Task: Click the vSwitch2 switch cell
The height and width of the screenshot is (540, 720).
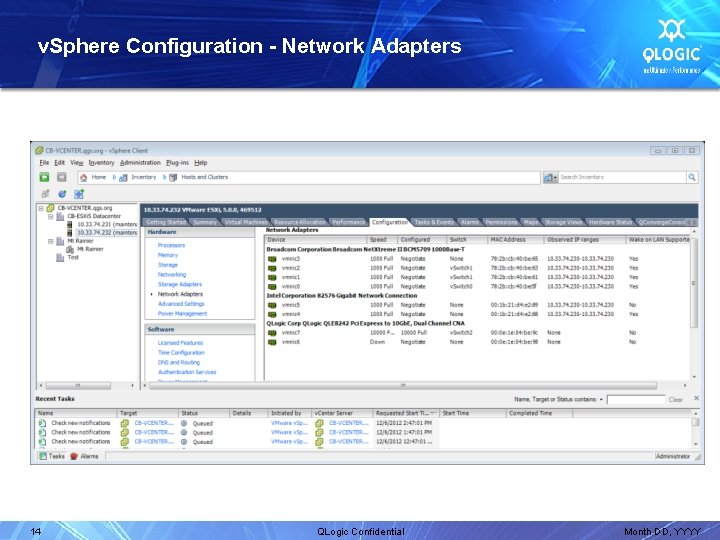Action: (461, 333)
